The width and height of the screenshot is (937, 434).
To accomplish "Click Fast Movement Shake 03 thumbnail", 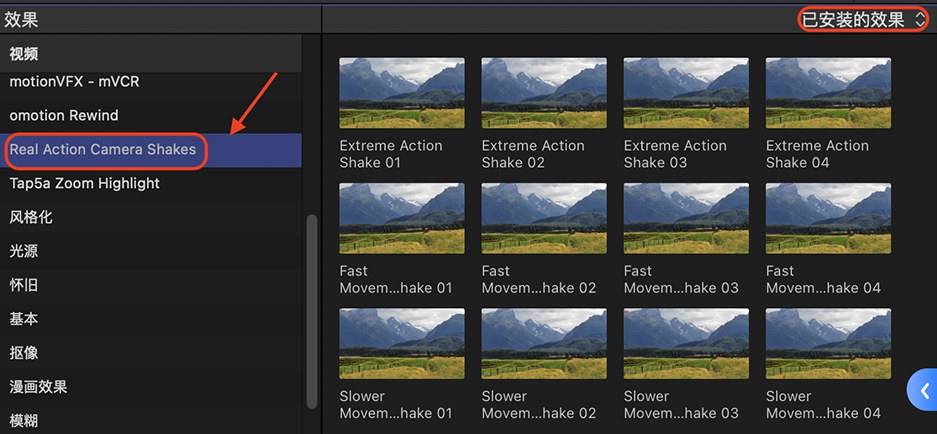I will 686,217.
